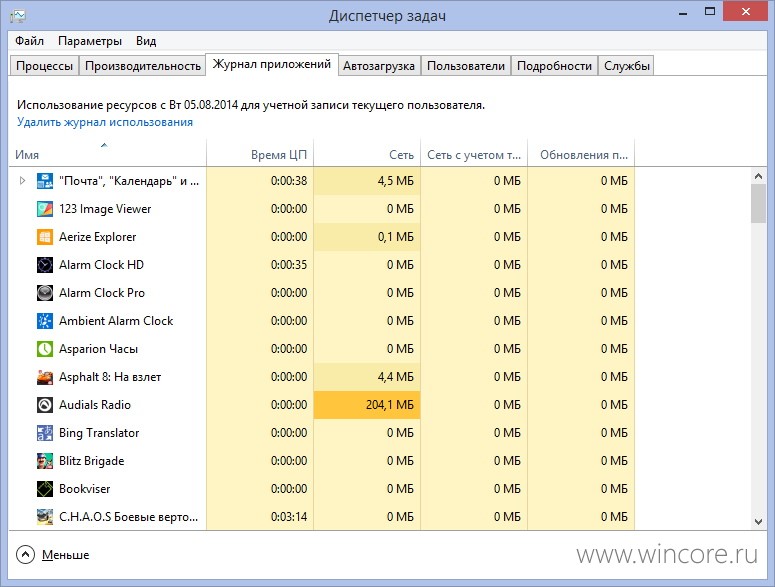Sort by the Имя column header
This screenshot has height=587, width=775.
tap(108, 154)
